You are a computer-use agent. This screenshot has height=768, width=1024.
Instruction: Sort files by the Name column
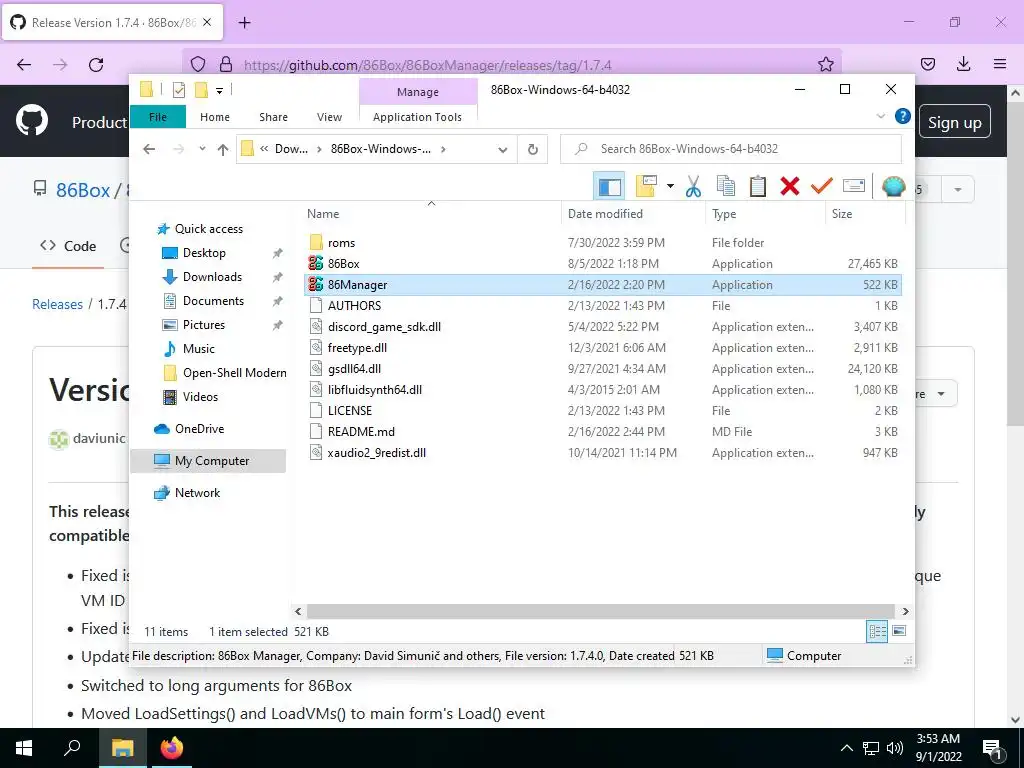click(x=431, y=214)
